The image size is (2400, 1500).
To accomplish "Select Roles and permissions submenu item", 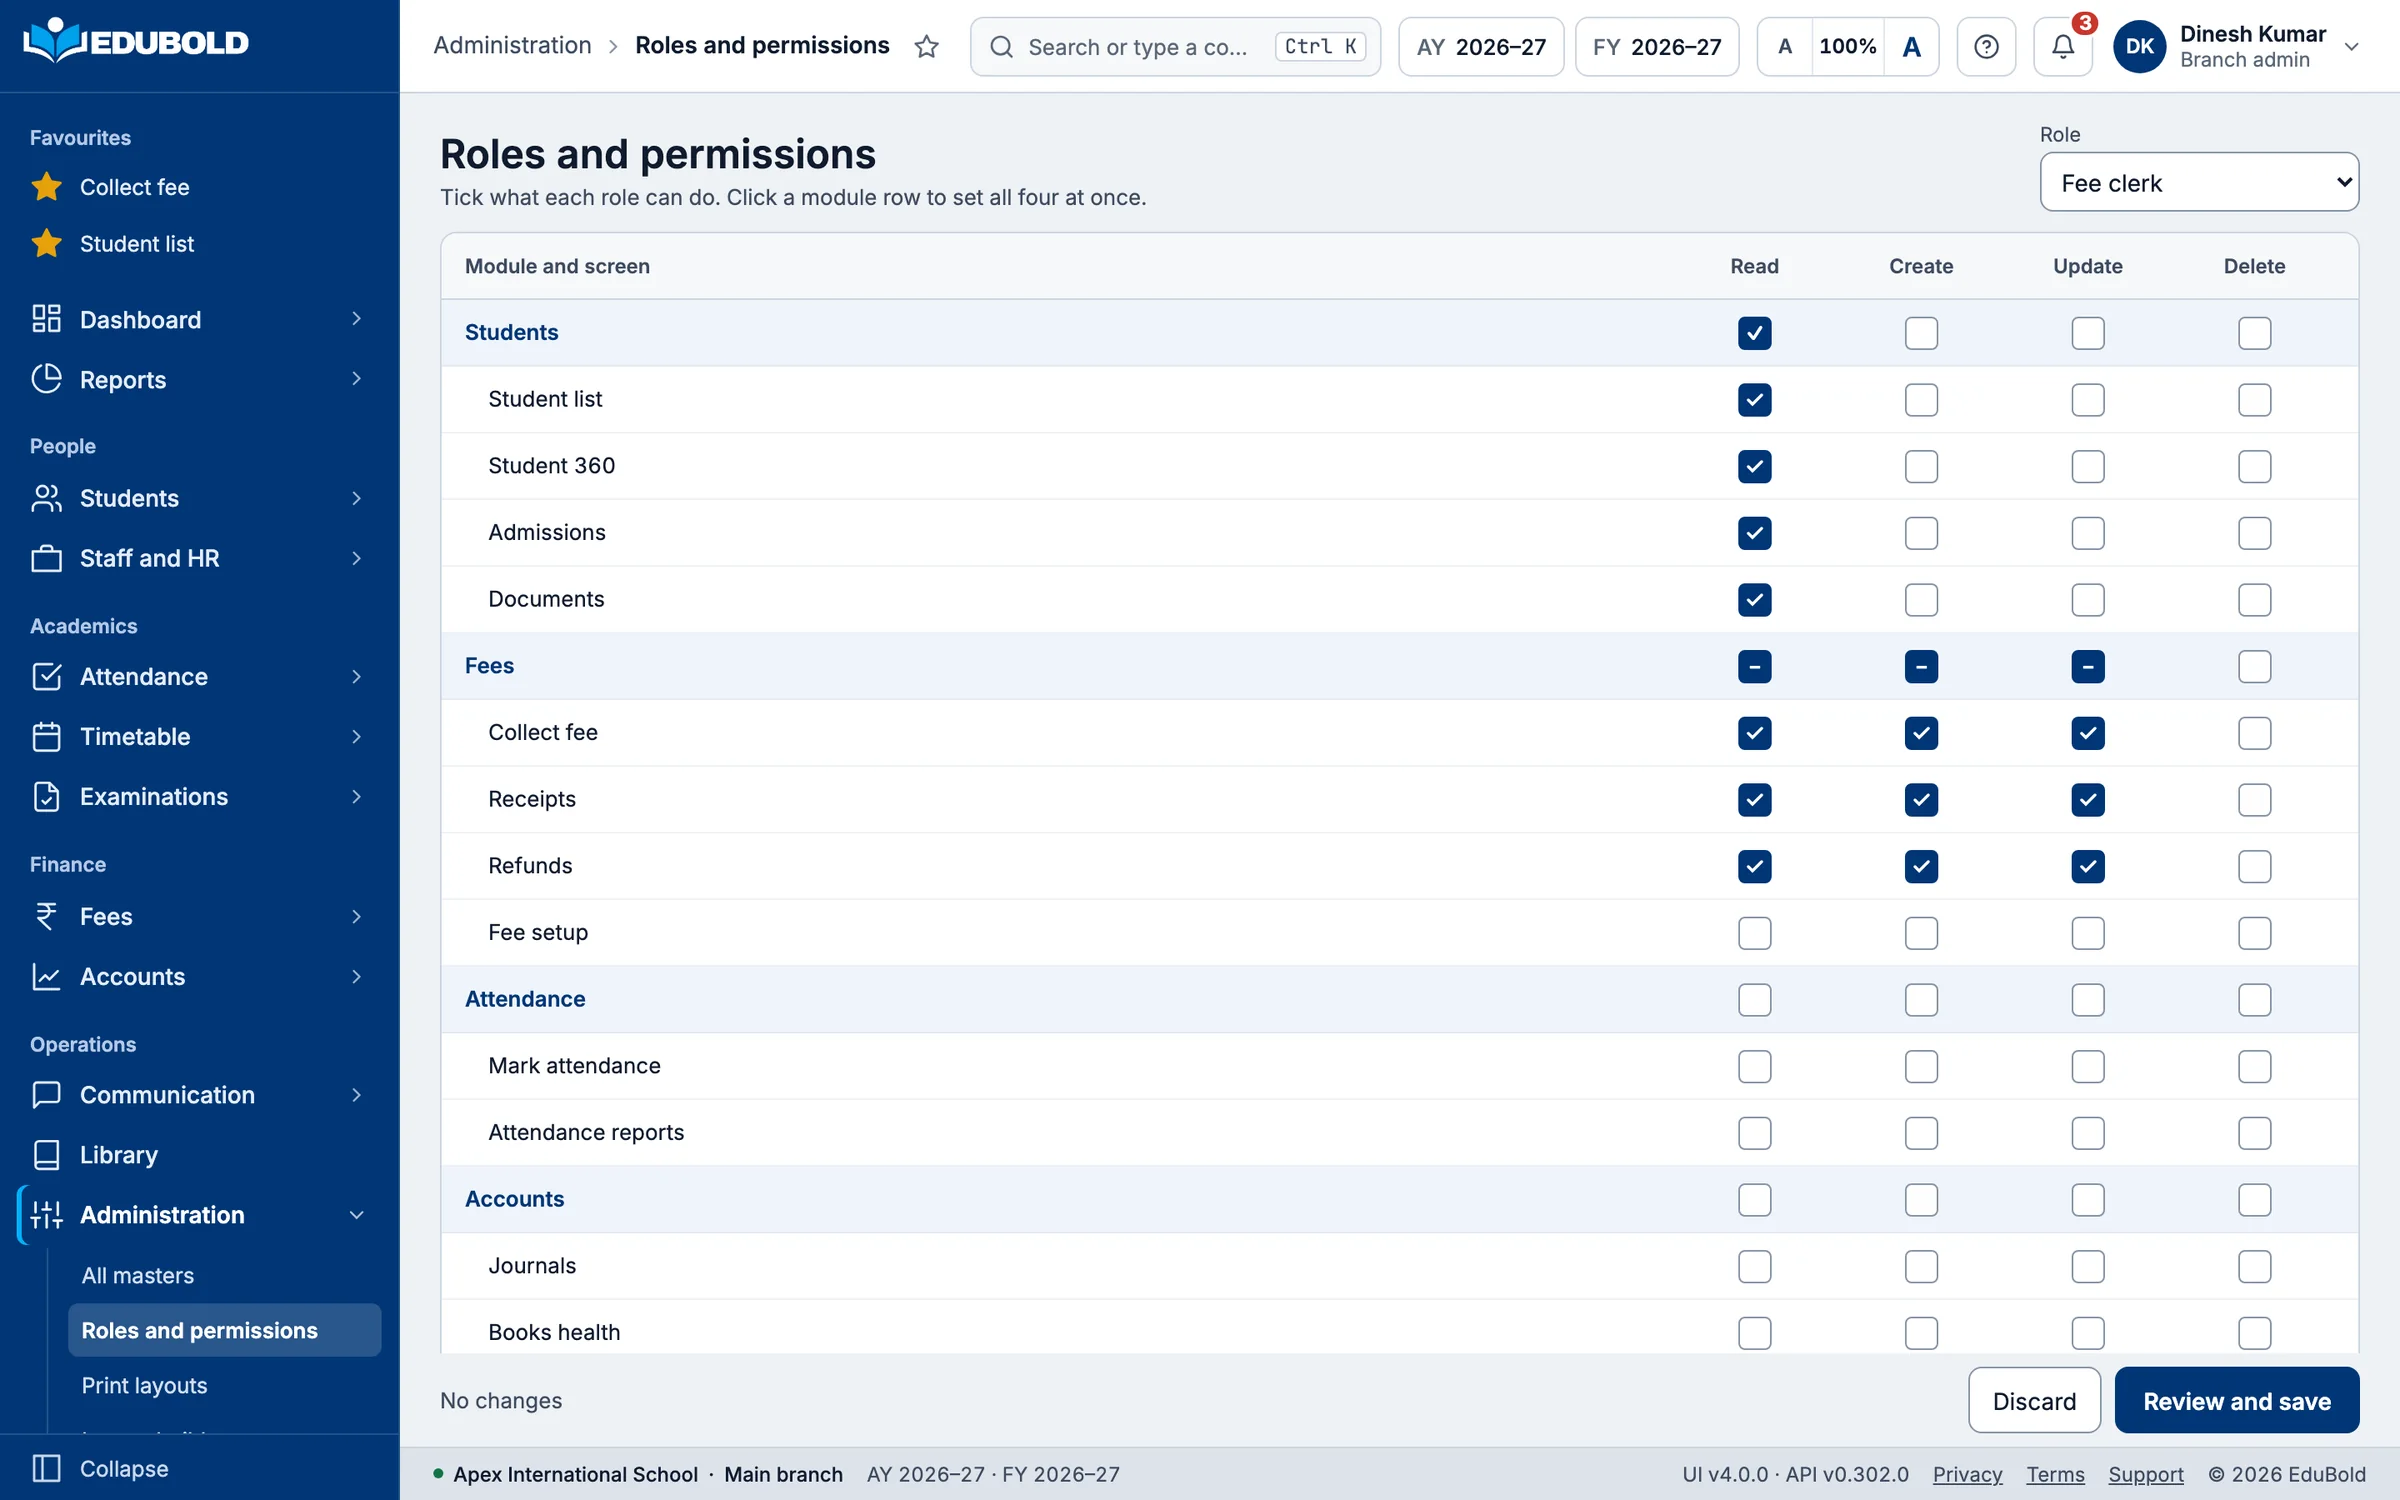I will coord(224,1330).
